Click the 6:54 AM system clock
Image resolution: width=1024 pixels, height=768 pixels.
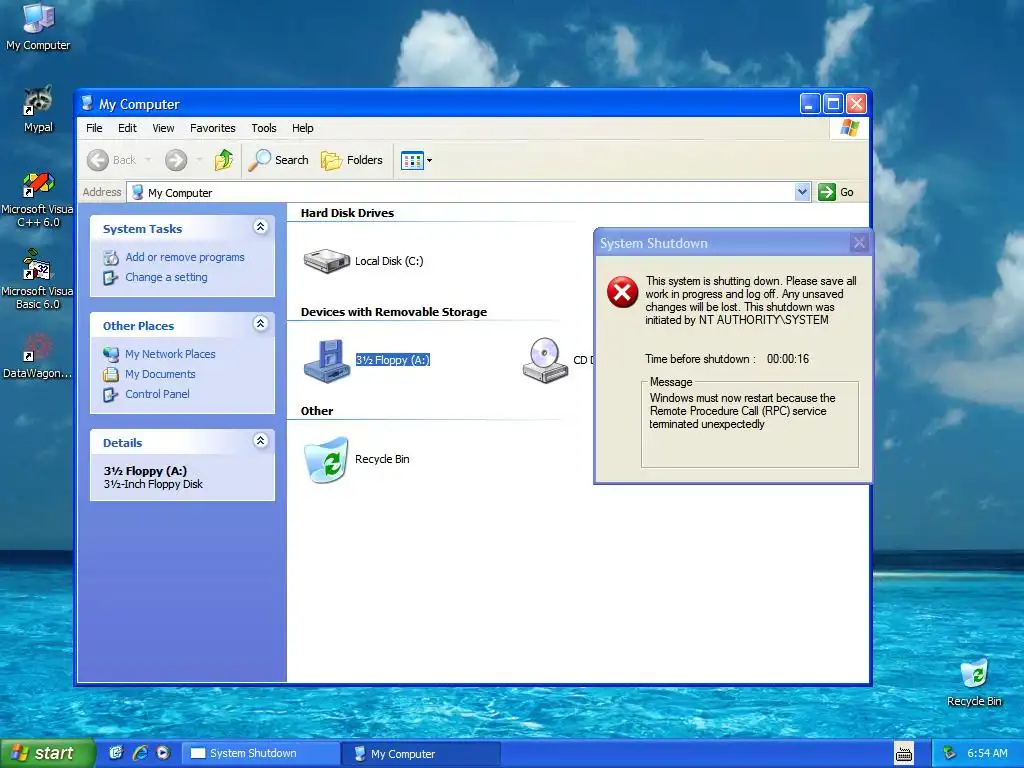(x=987, y=754)
